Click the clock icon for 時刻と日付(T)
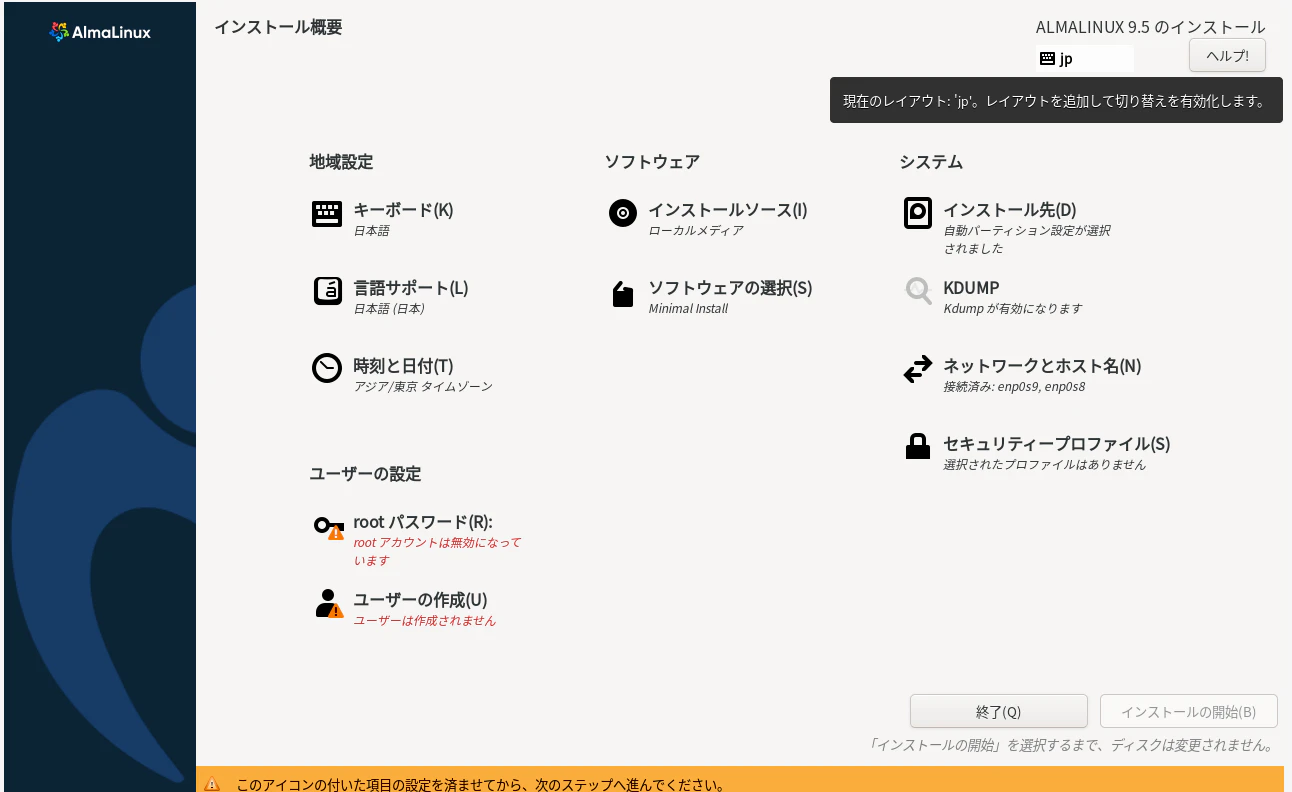Viewport: 1292px width, 792px height. point(327,368)
